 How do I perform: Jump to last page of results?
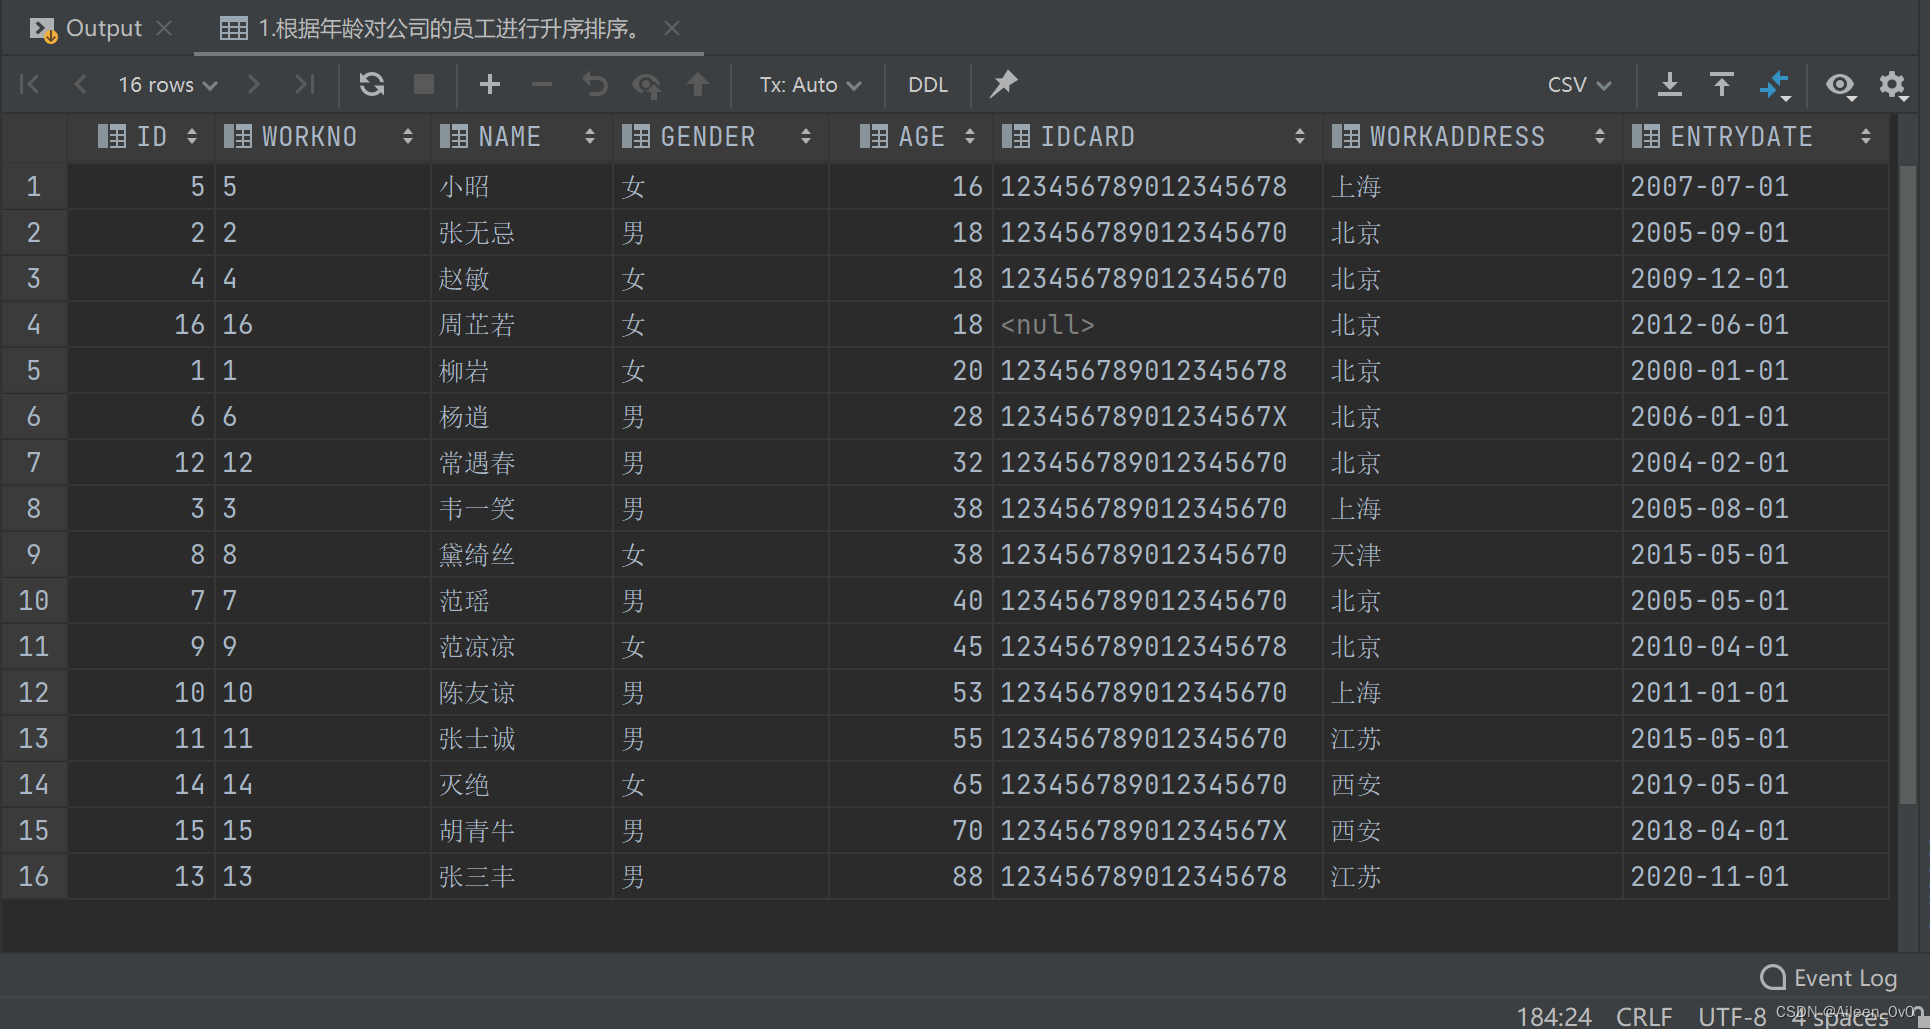[x=305, y=85]
